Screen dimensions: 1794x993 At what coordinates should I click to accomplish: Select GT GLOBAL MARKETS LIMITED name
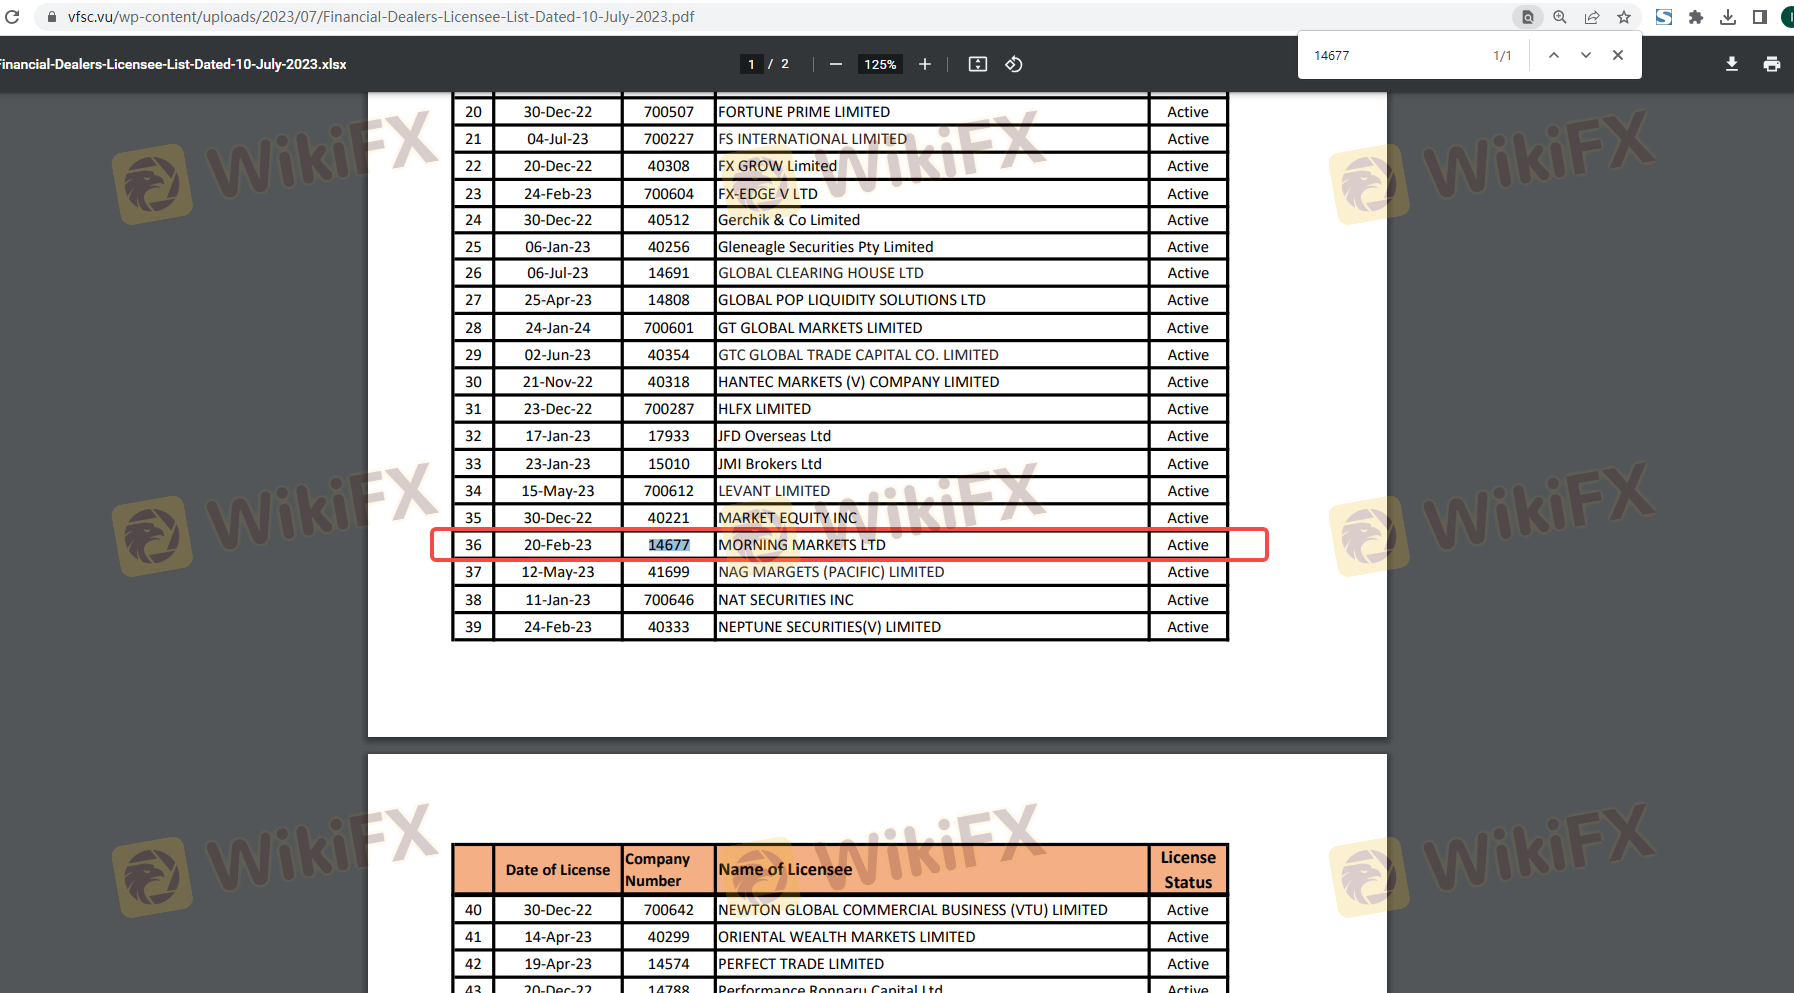coord(820,328)
